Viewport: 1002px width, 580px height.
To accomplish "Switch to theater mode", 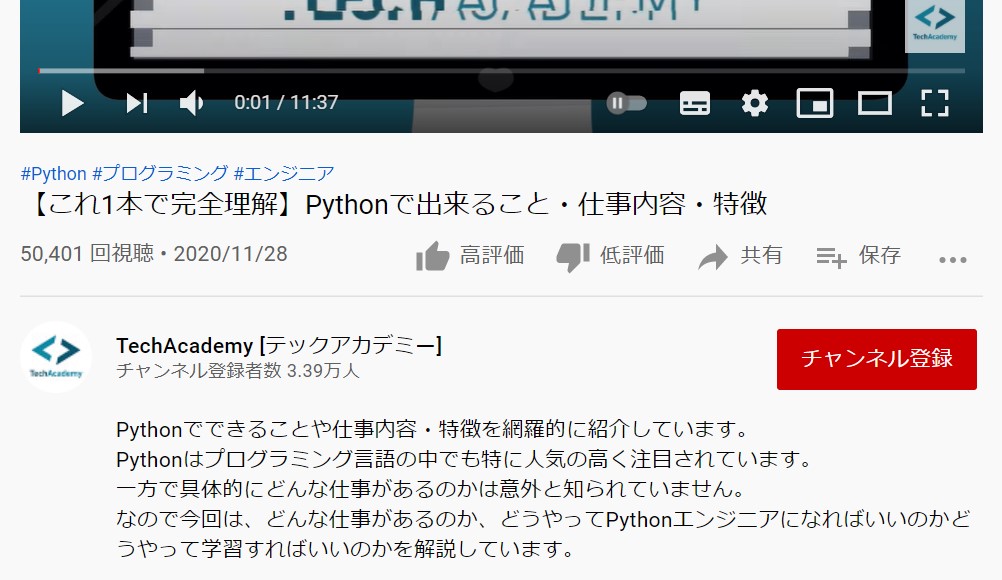I will 875,102.
